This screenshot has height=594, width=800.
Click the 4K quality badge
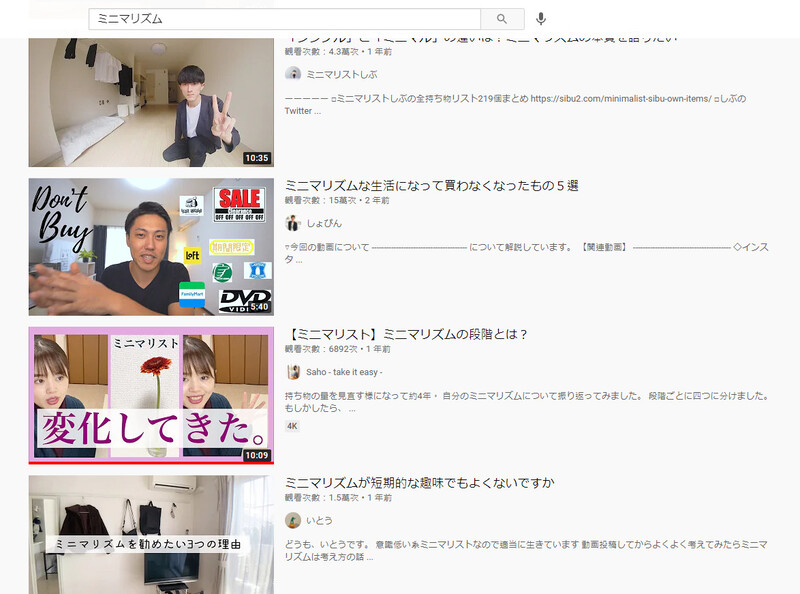point(293,426)
